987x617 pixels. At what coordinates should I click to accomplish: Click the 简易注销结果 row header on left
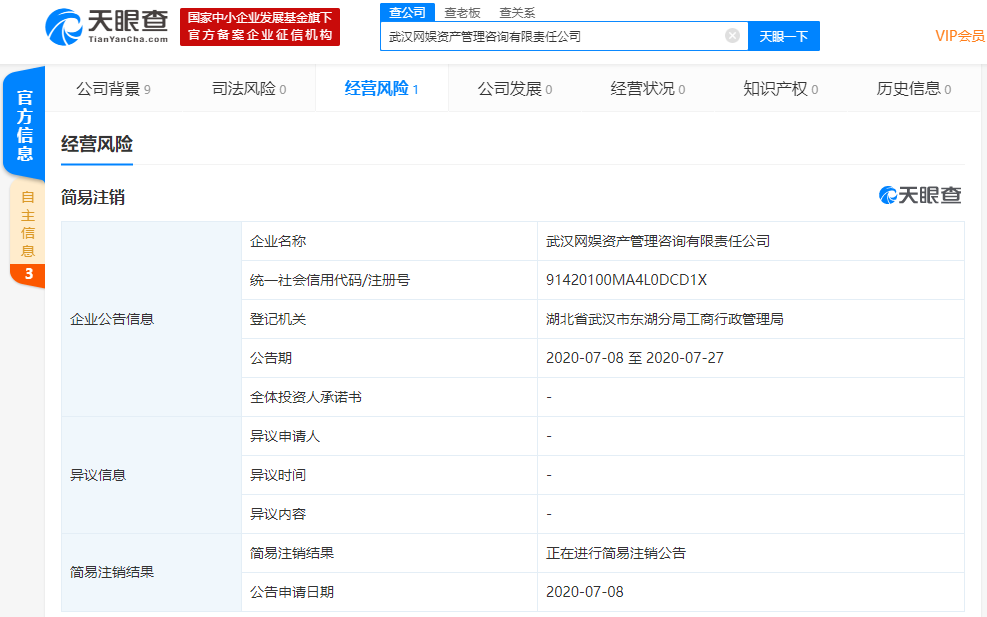[112, 572]
